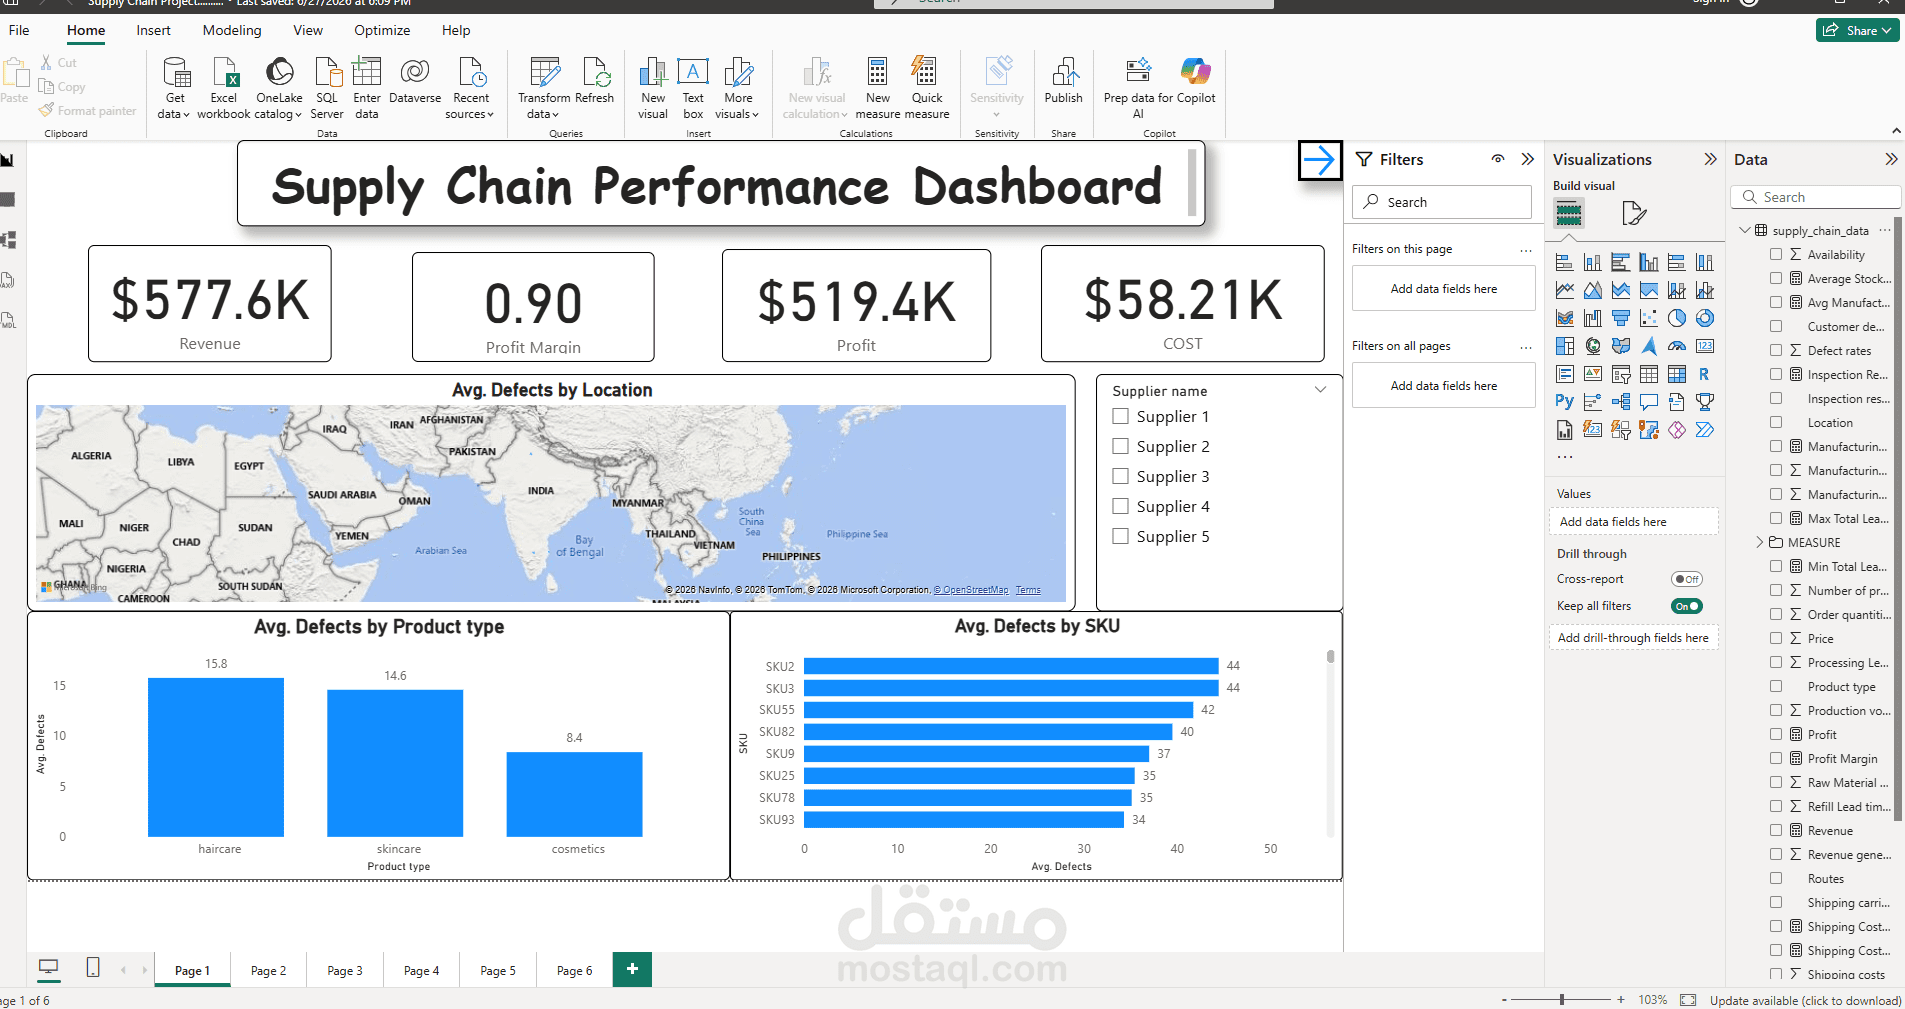Open the OpenStreetMap link on map
The image size is (1905, 1009).
[x=971, y=590]
